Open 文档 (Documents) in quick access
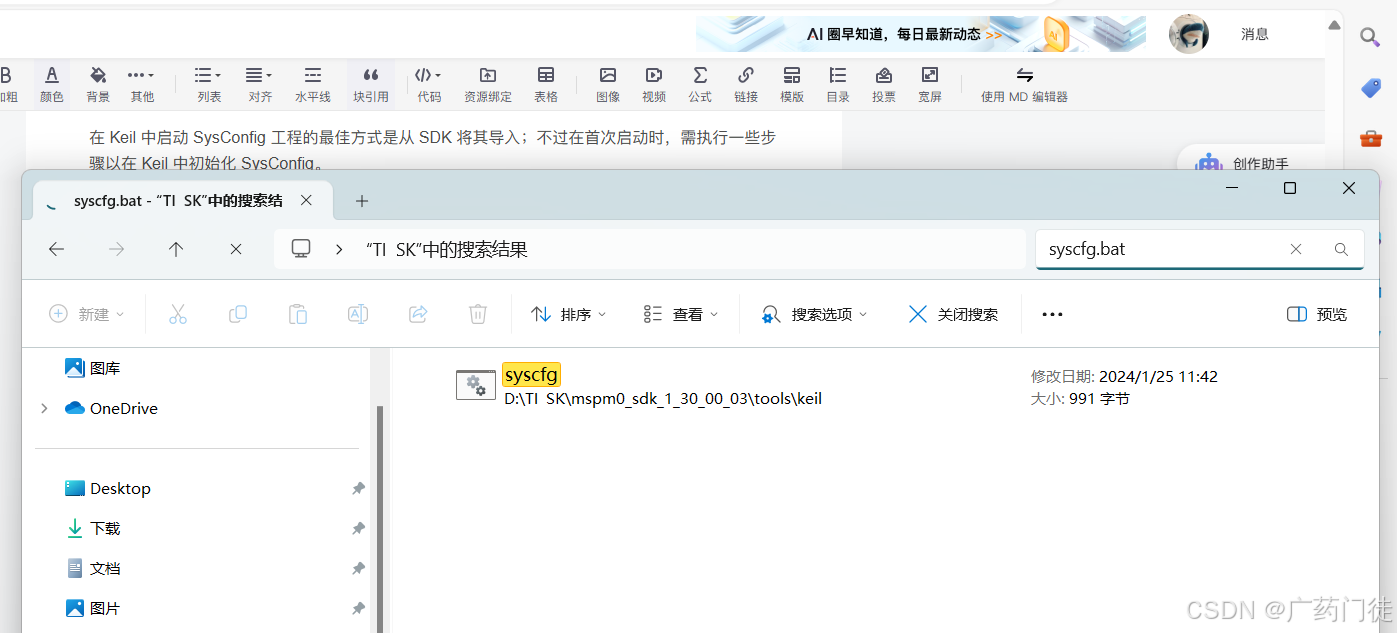This screenshot has width=1397, height=633. 93,568
